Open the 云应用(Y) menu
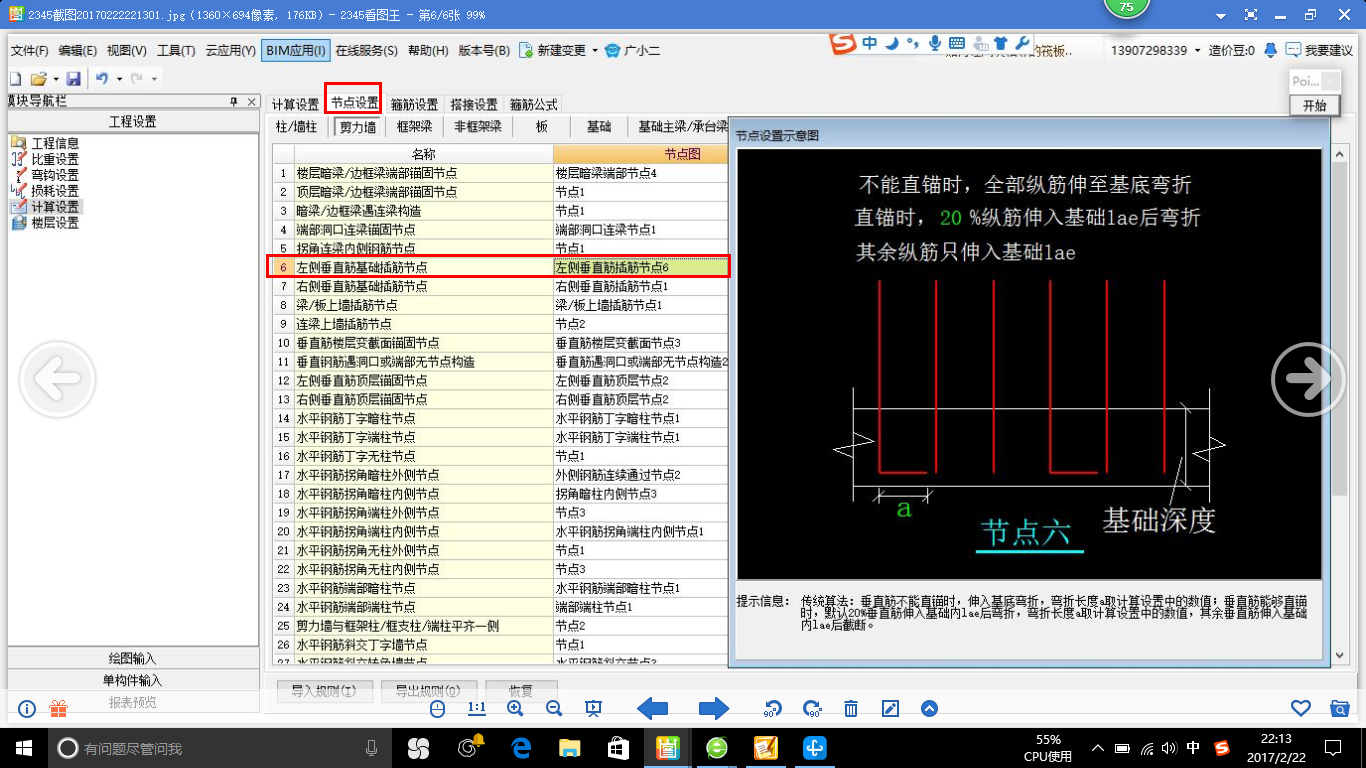Screen dimensions: 1366x768 (x=231, y=51)
